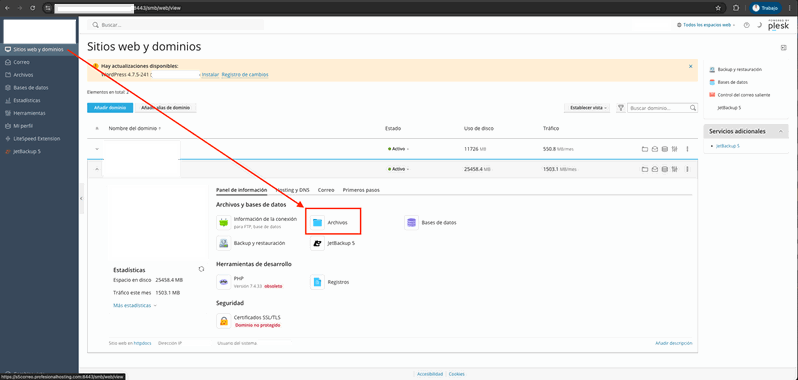Open the folder icon on the 11726 MB row
Viewport: 798px width, 380px height.
644,149
